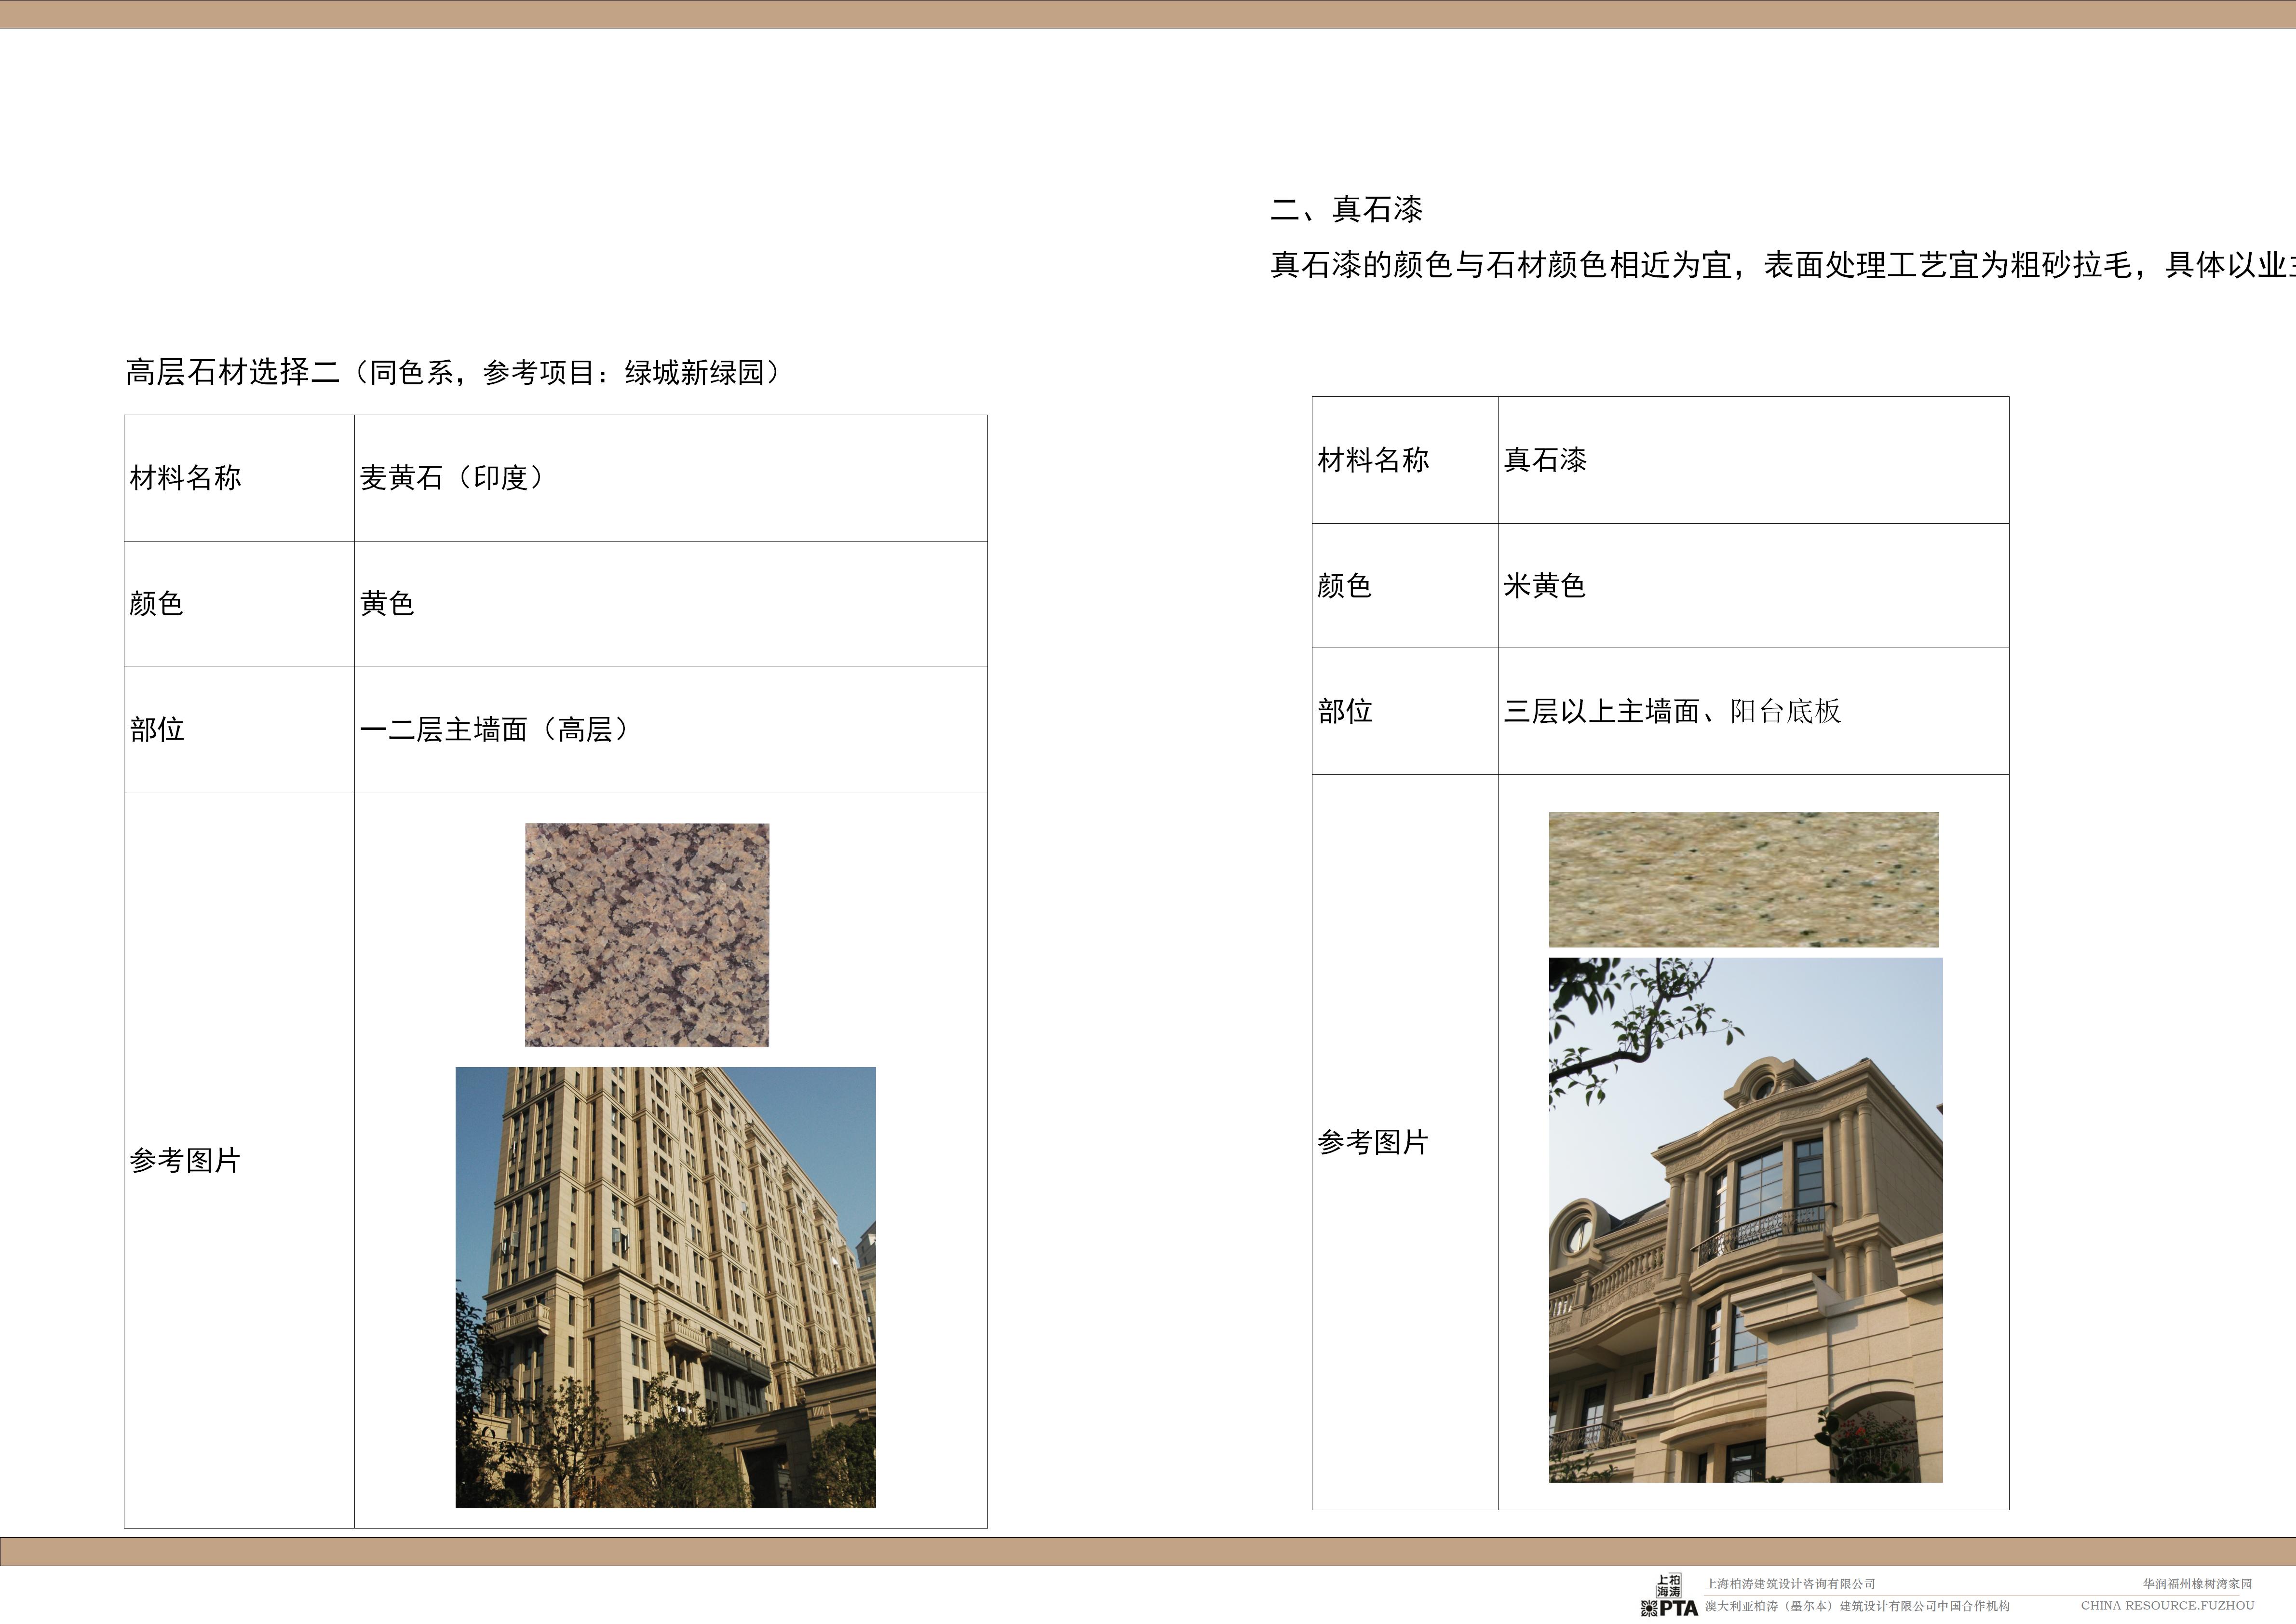Image resolution: width=2296 pixels, height=1624 pixels.
Task: Click the 一二层主墙面（高层）cell text
Action: [x=494, y=729]
